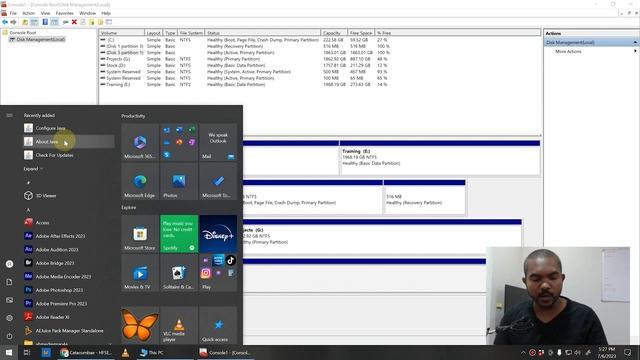The image size is (640, 360).
Task: Open Microsoft To Do tile
Action: pos(218,181)
